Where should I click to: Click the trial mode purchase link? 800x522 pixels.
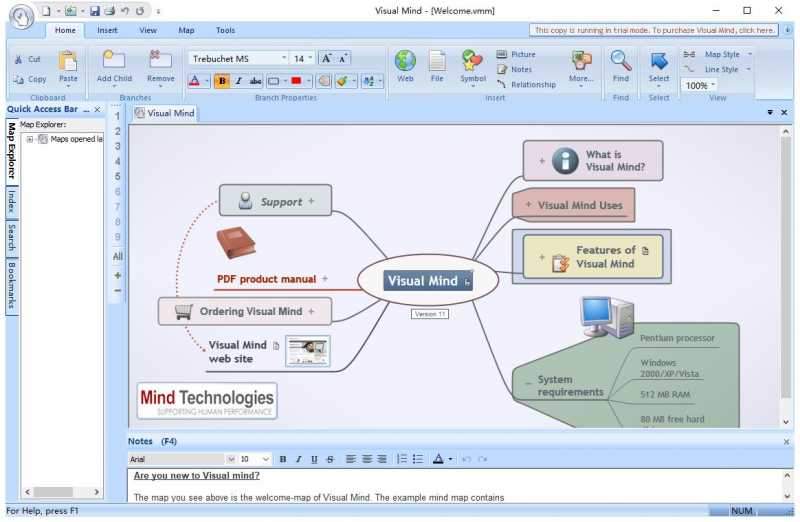pos(654,30)
